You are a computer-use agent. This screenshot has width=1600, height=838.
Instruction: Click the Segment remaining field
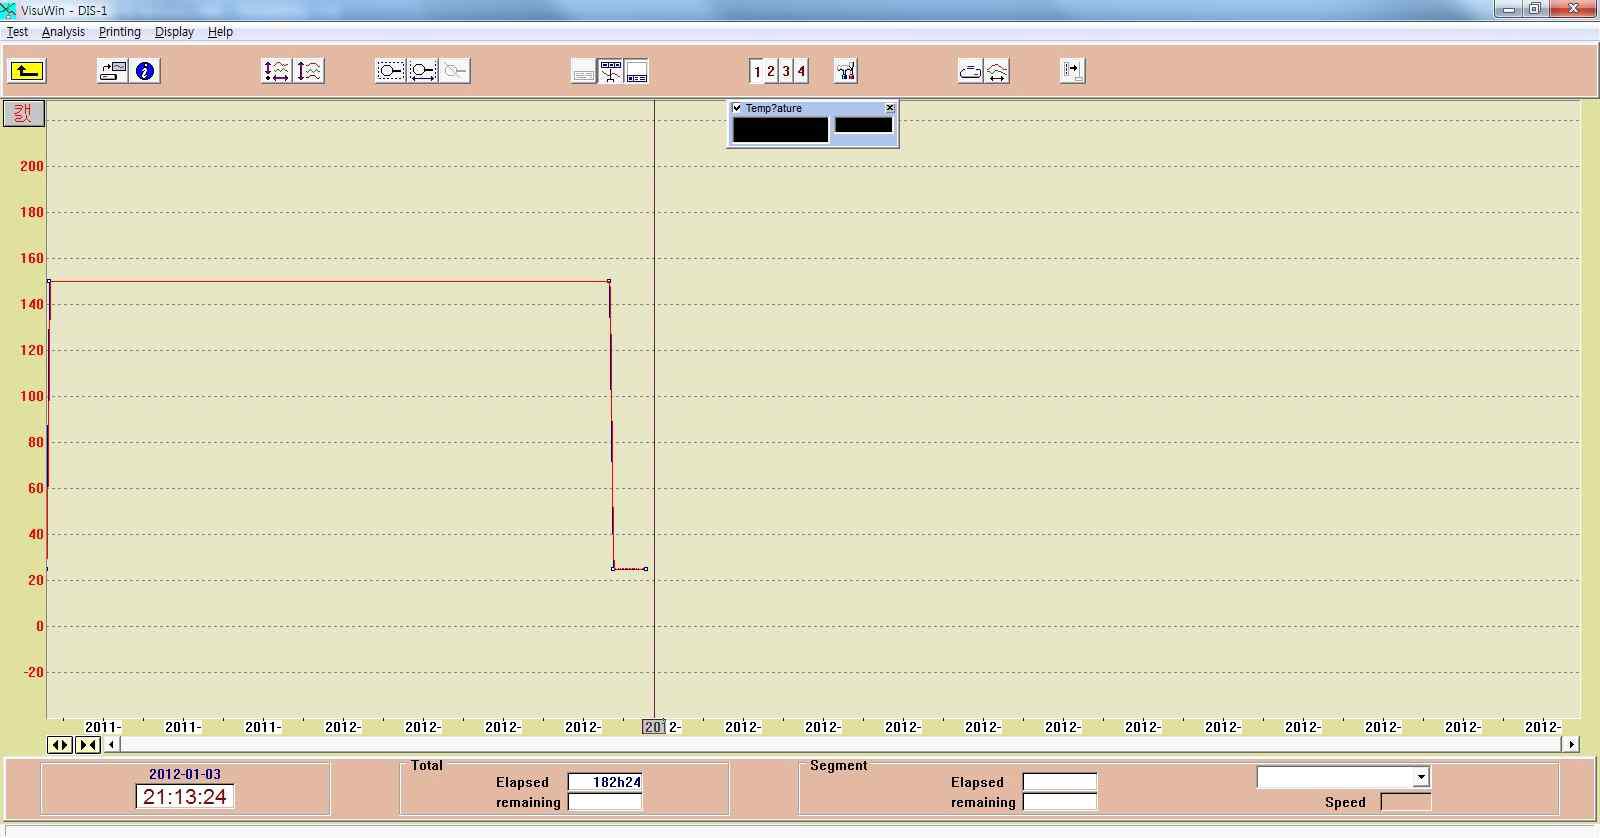[x=1060, y=802]
